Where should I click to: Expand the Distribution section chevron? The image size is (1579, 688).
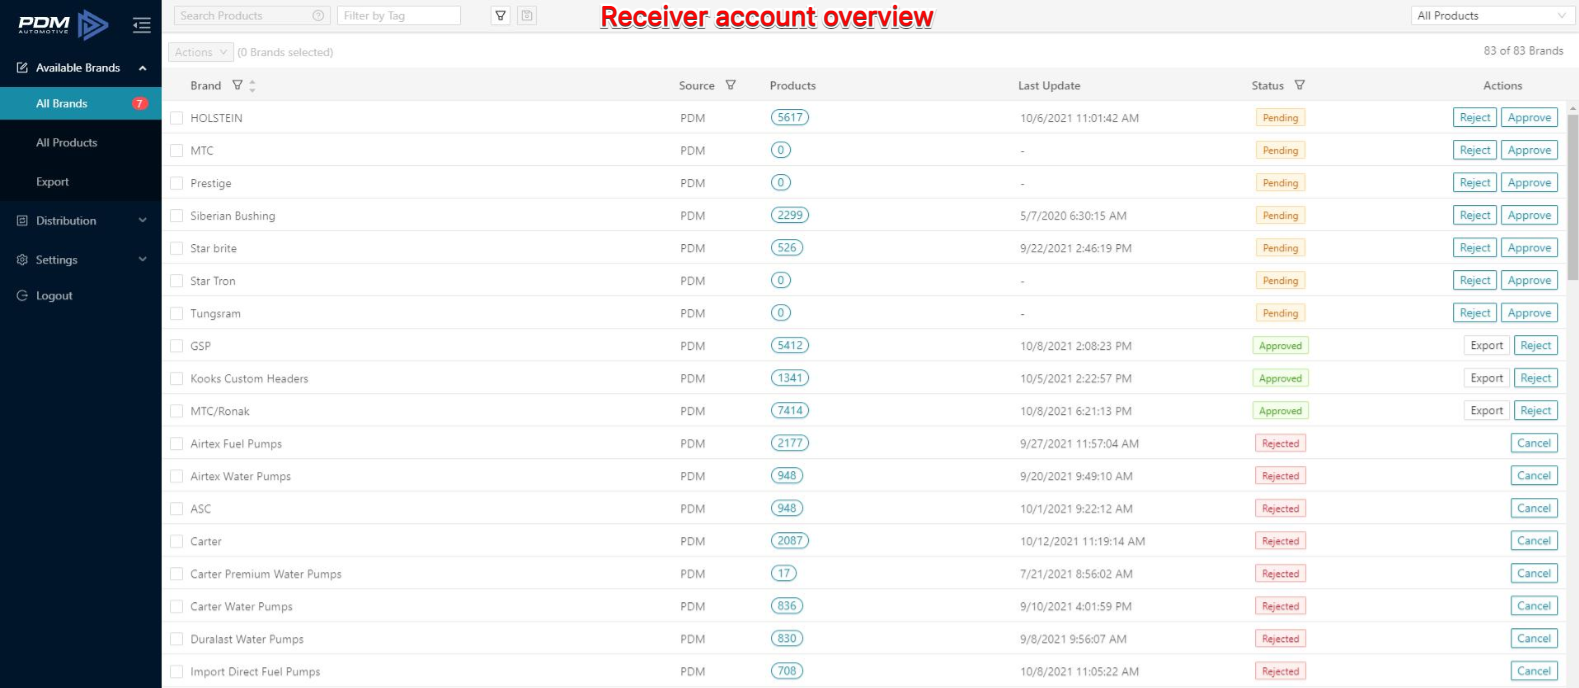click(x=143, y=221)
